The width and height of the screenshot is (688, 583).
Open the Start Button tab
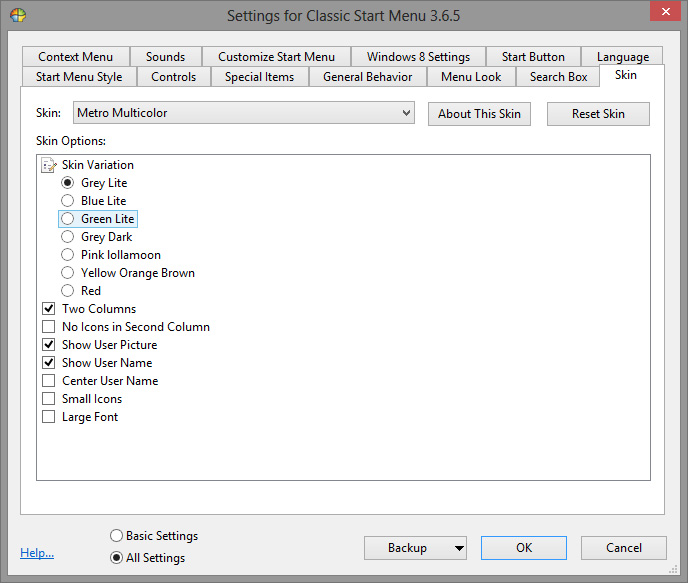(x=533, y=57)
